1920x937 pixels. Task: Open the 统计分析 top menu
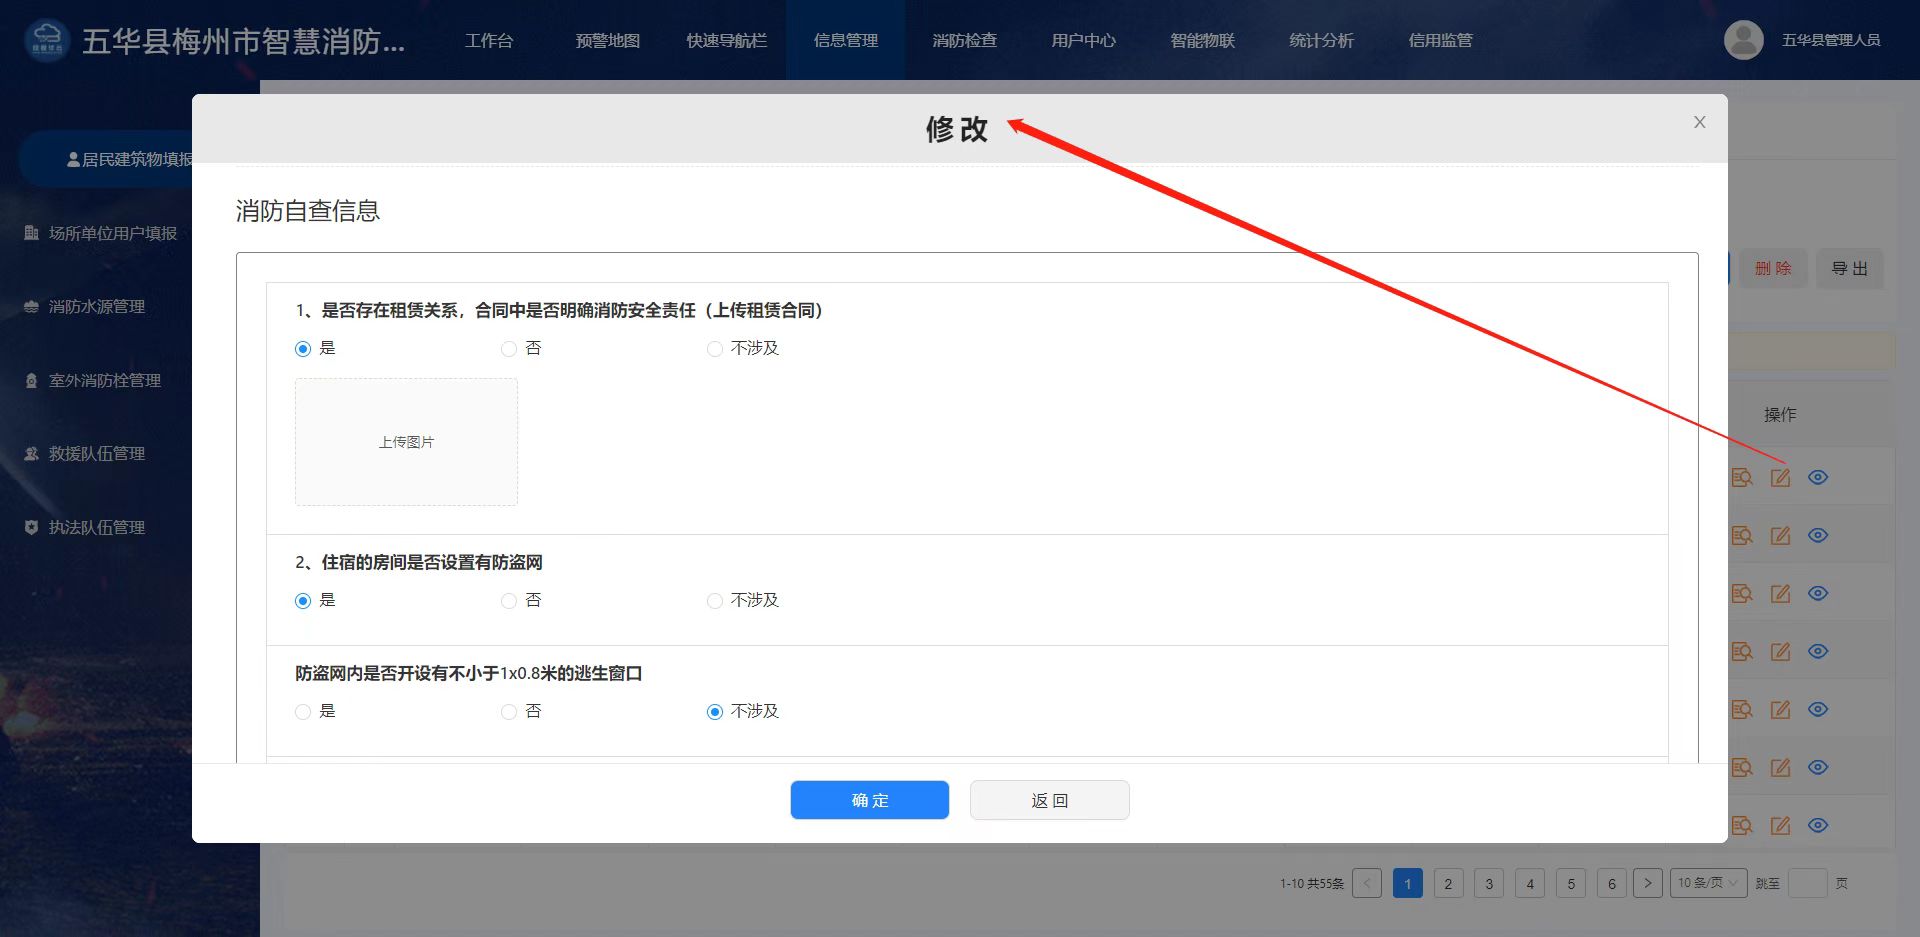pyautogui.click(x=1322, y=40)
